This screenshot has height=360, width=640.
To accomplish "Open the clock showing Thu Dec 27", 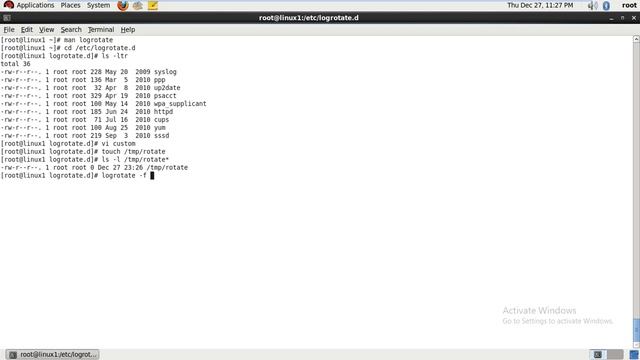I will tap(540, 5).
